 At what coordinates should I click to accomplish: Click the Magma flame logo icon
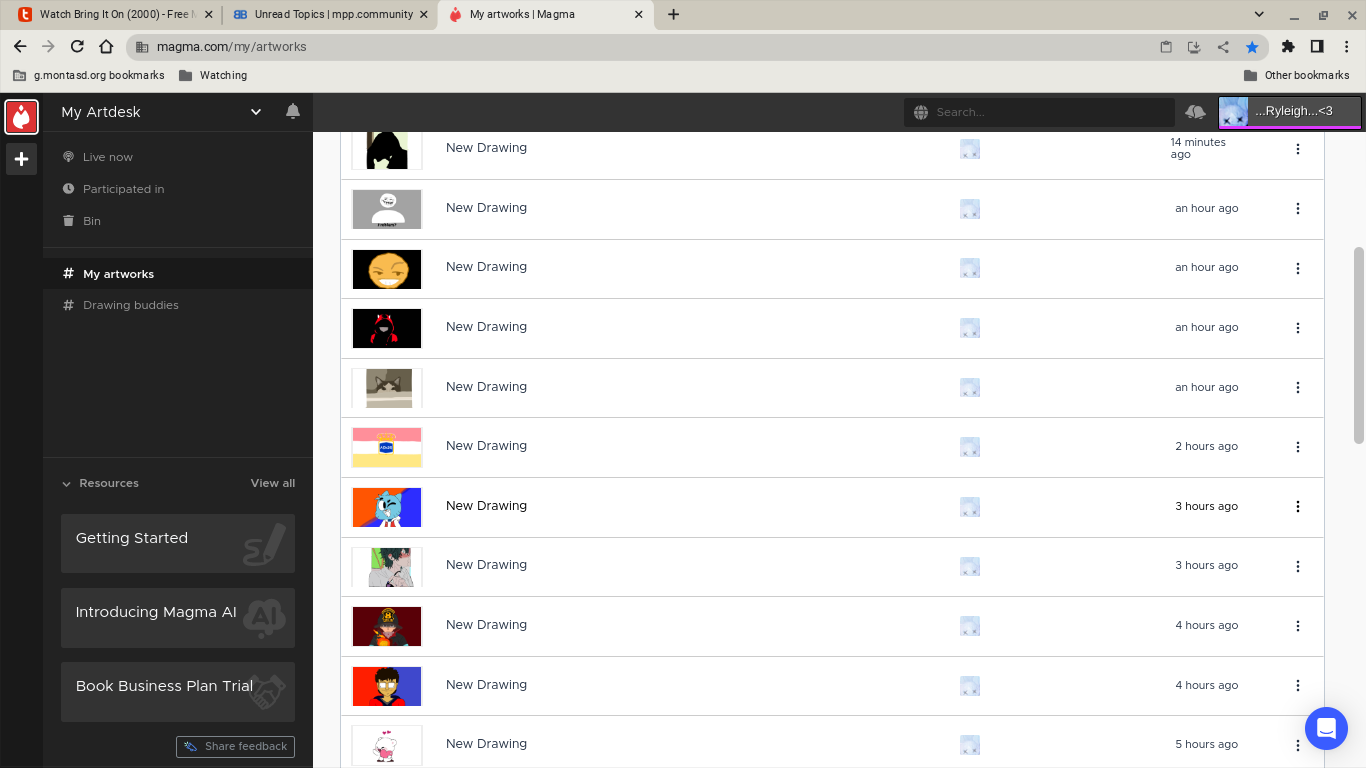click(x=21, y=116)
